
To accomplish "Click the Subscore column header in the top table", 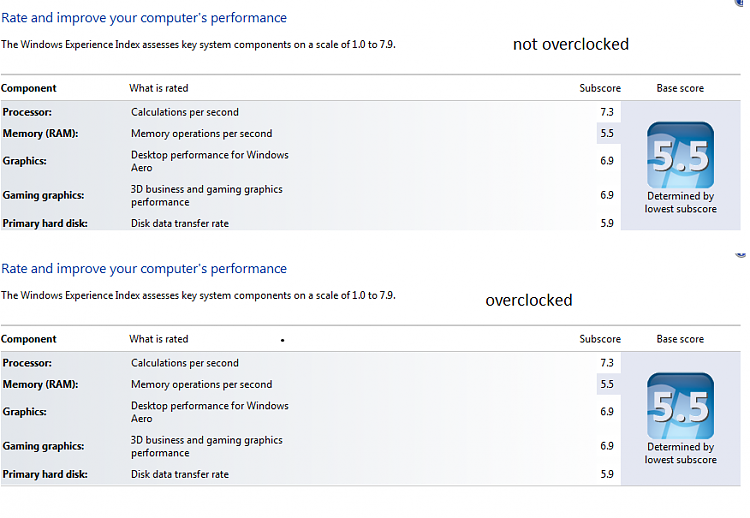I will pyautogui.click(x=600, y=88).
